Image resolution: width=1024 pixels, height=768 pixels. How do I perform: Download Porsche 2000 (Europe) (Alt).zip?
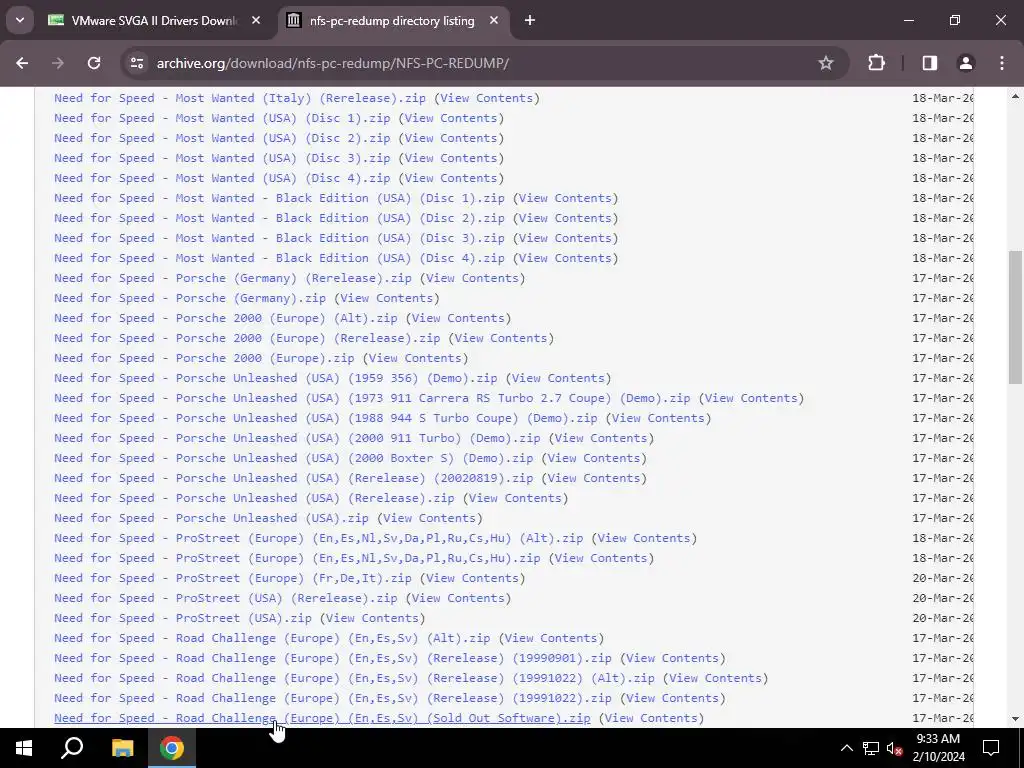[225, 318]
